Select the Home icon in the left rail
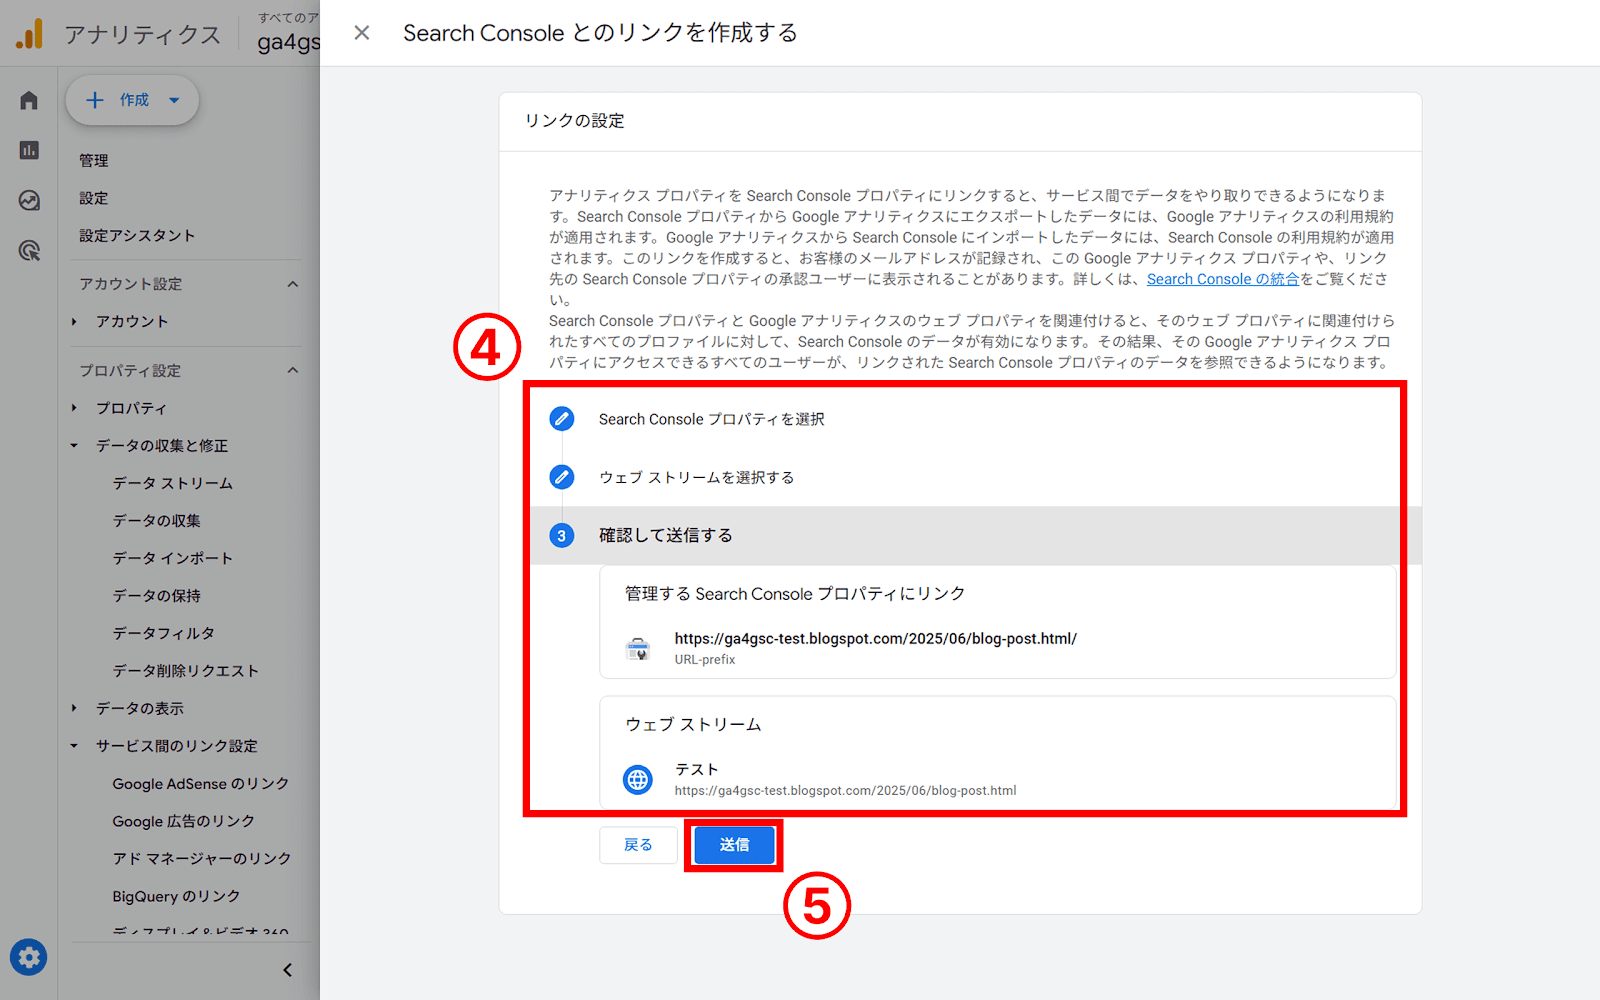Image resolution: width=1600 pixels, height=1000 pixels. (x=28, y=99)
